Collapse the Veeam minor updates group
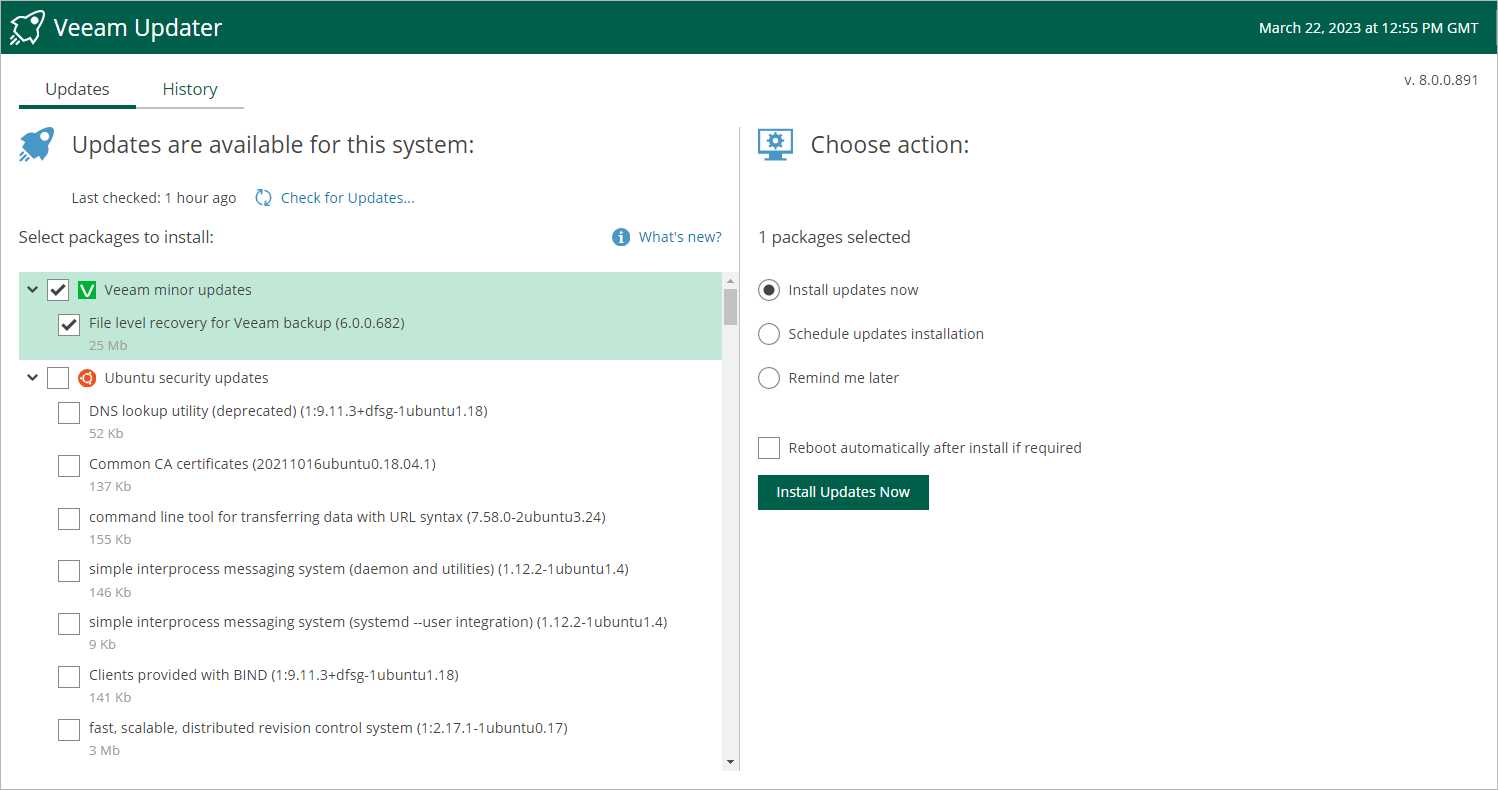 pos(32,290)
